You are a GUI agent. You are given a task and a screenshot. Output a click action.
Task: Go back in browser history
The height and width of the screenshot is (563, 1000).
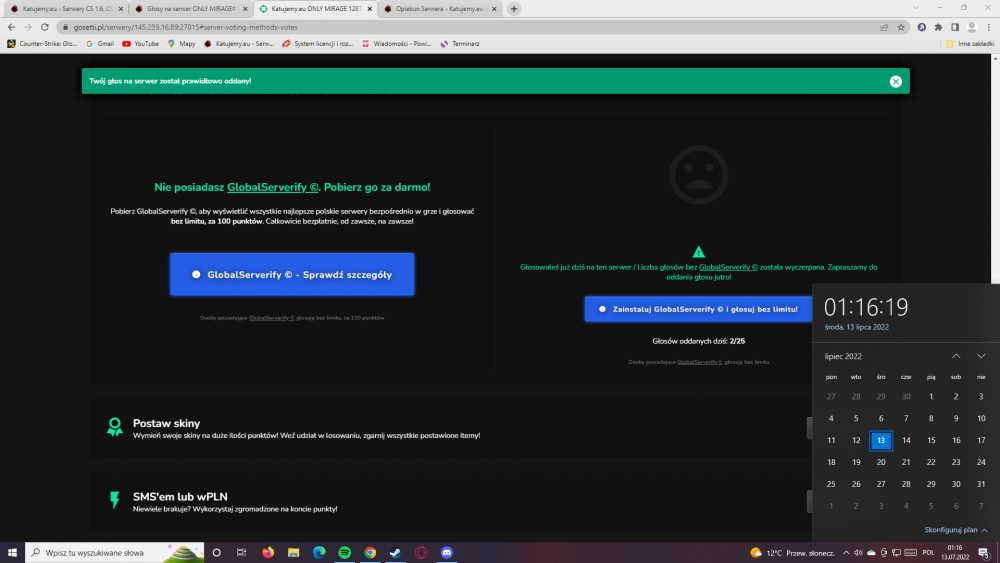pyautogui.click(x=11, y=27)
